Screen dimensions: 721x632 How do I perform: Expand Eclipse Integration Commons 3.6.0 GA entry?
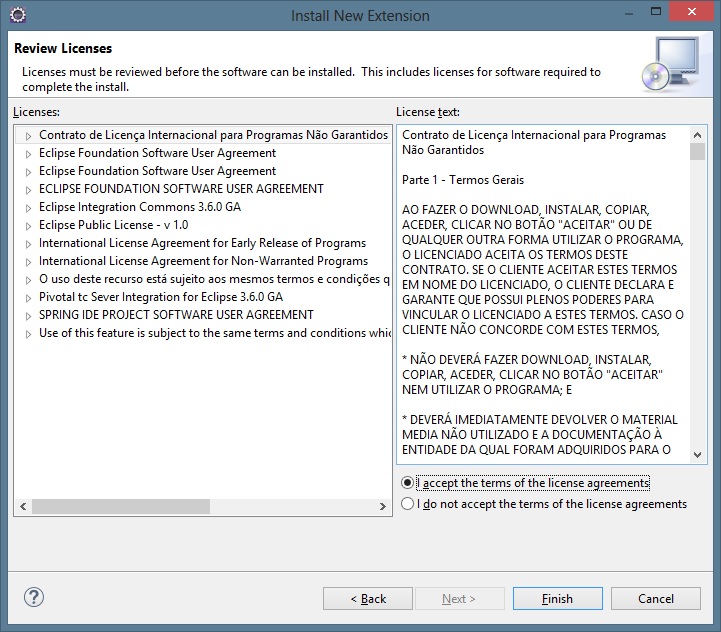29,208
